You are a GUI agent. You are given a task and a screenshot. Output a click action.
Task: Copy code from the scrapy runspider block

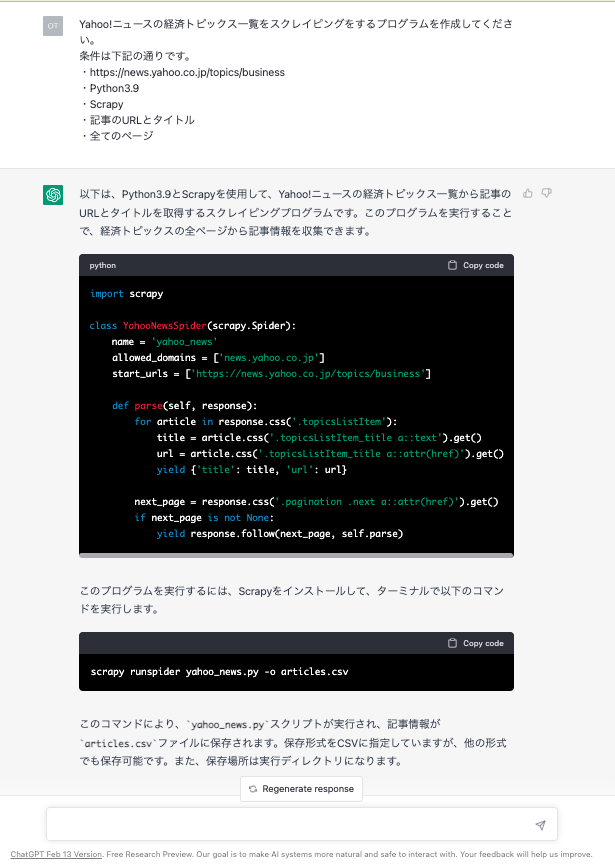(476, 643)
